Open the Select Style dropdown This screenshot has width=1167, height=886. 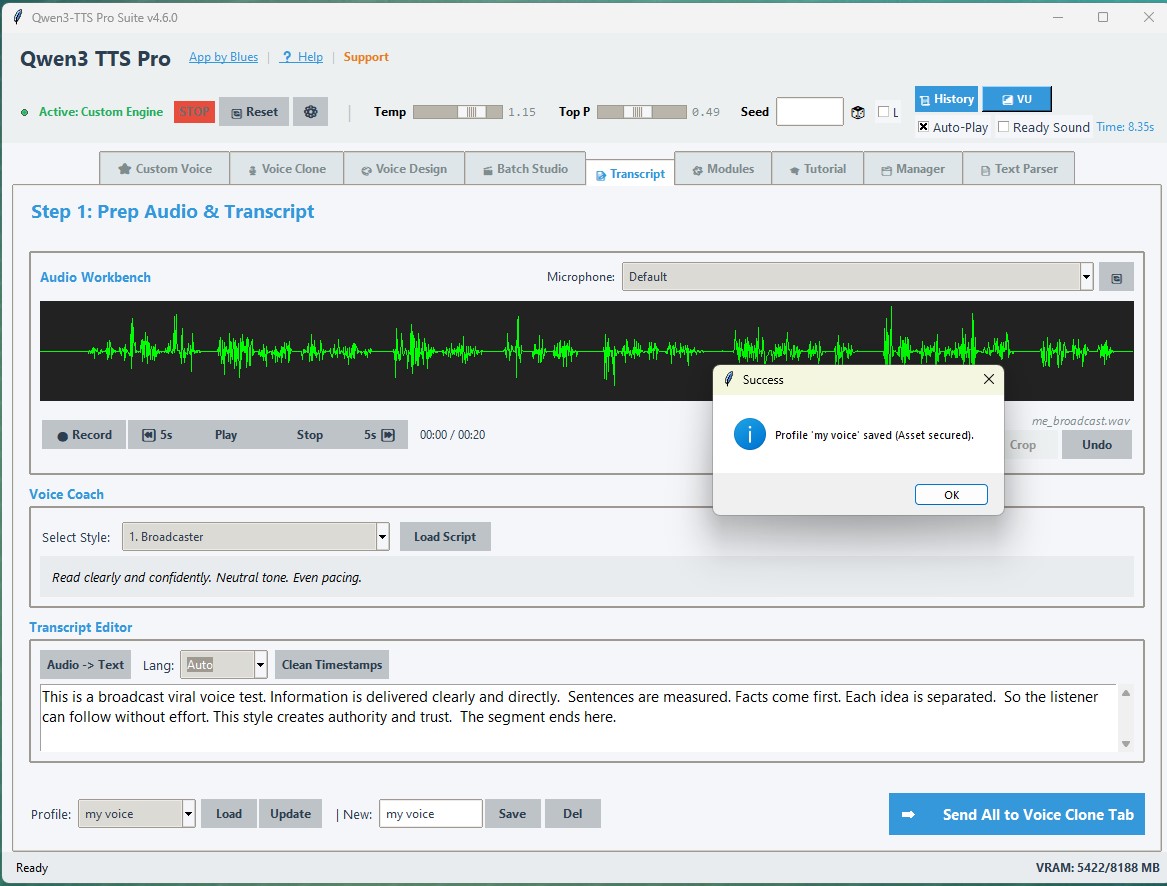click(x=382, y=537)
